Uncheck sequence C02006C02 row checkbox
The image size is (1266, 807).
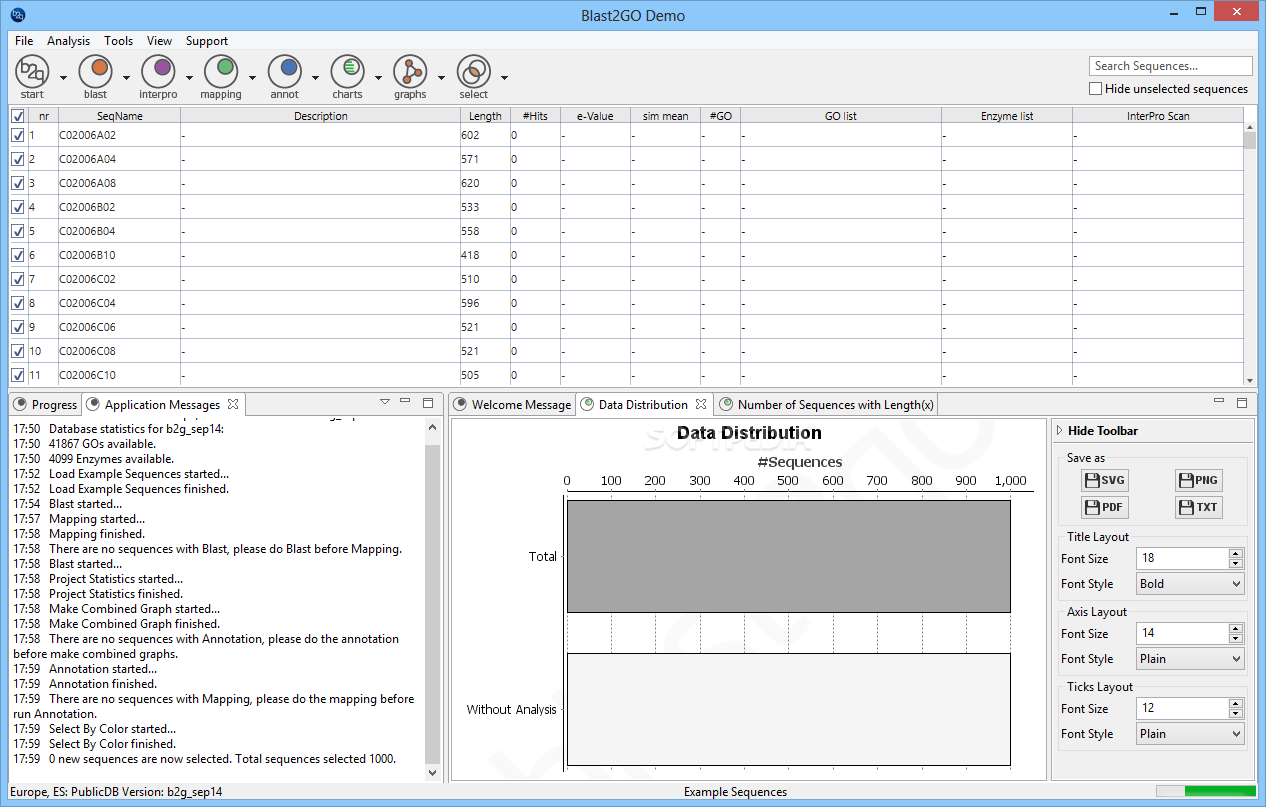pos(18,279)
